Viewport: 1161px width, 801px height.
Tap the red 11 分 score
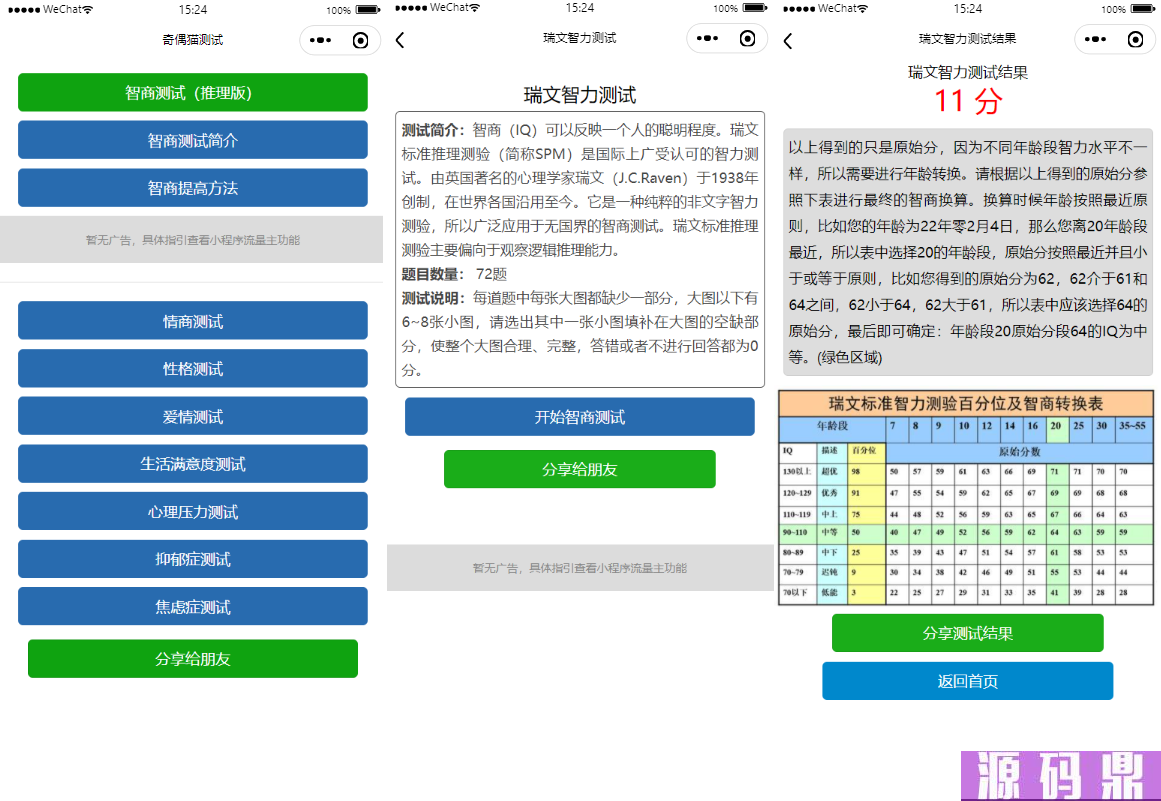coord(968,101)
